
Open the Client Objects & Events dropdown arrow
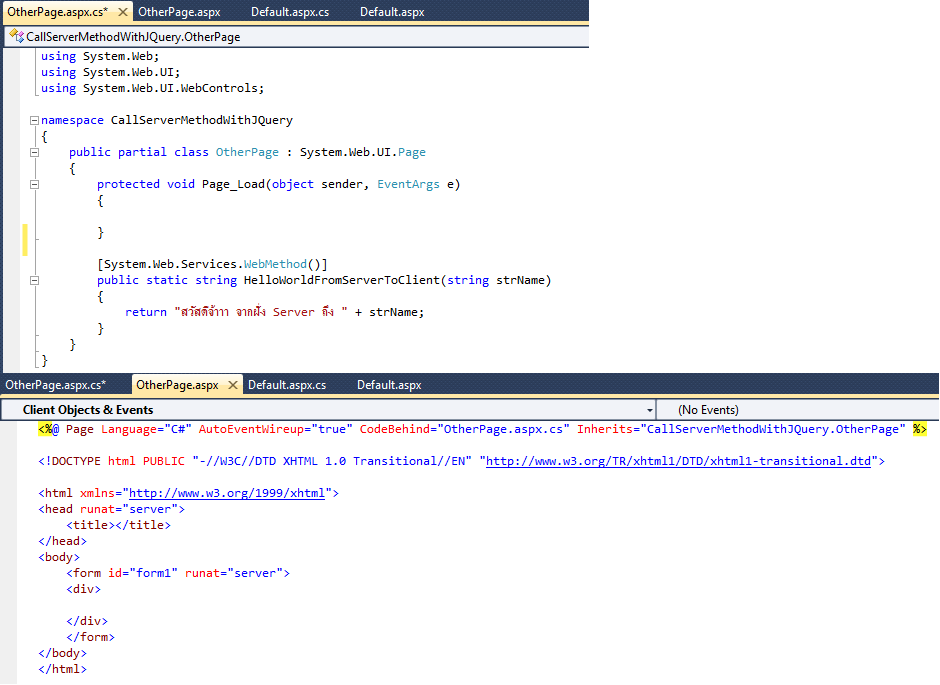tap(650, 410)
